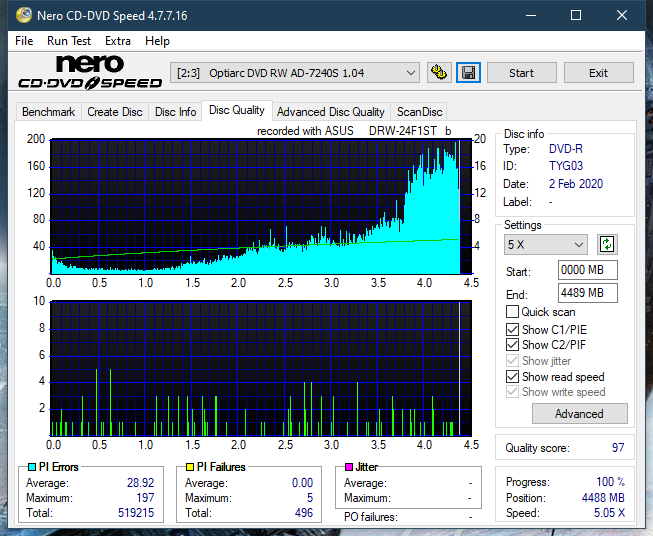653x536 pixels.
Task: Click the Start button
Action: [521, 73]
